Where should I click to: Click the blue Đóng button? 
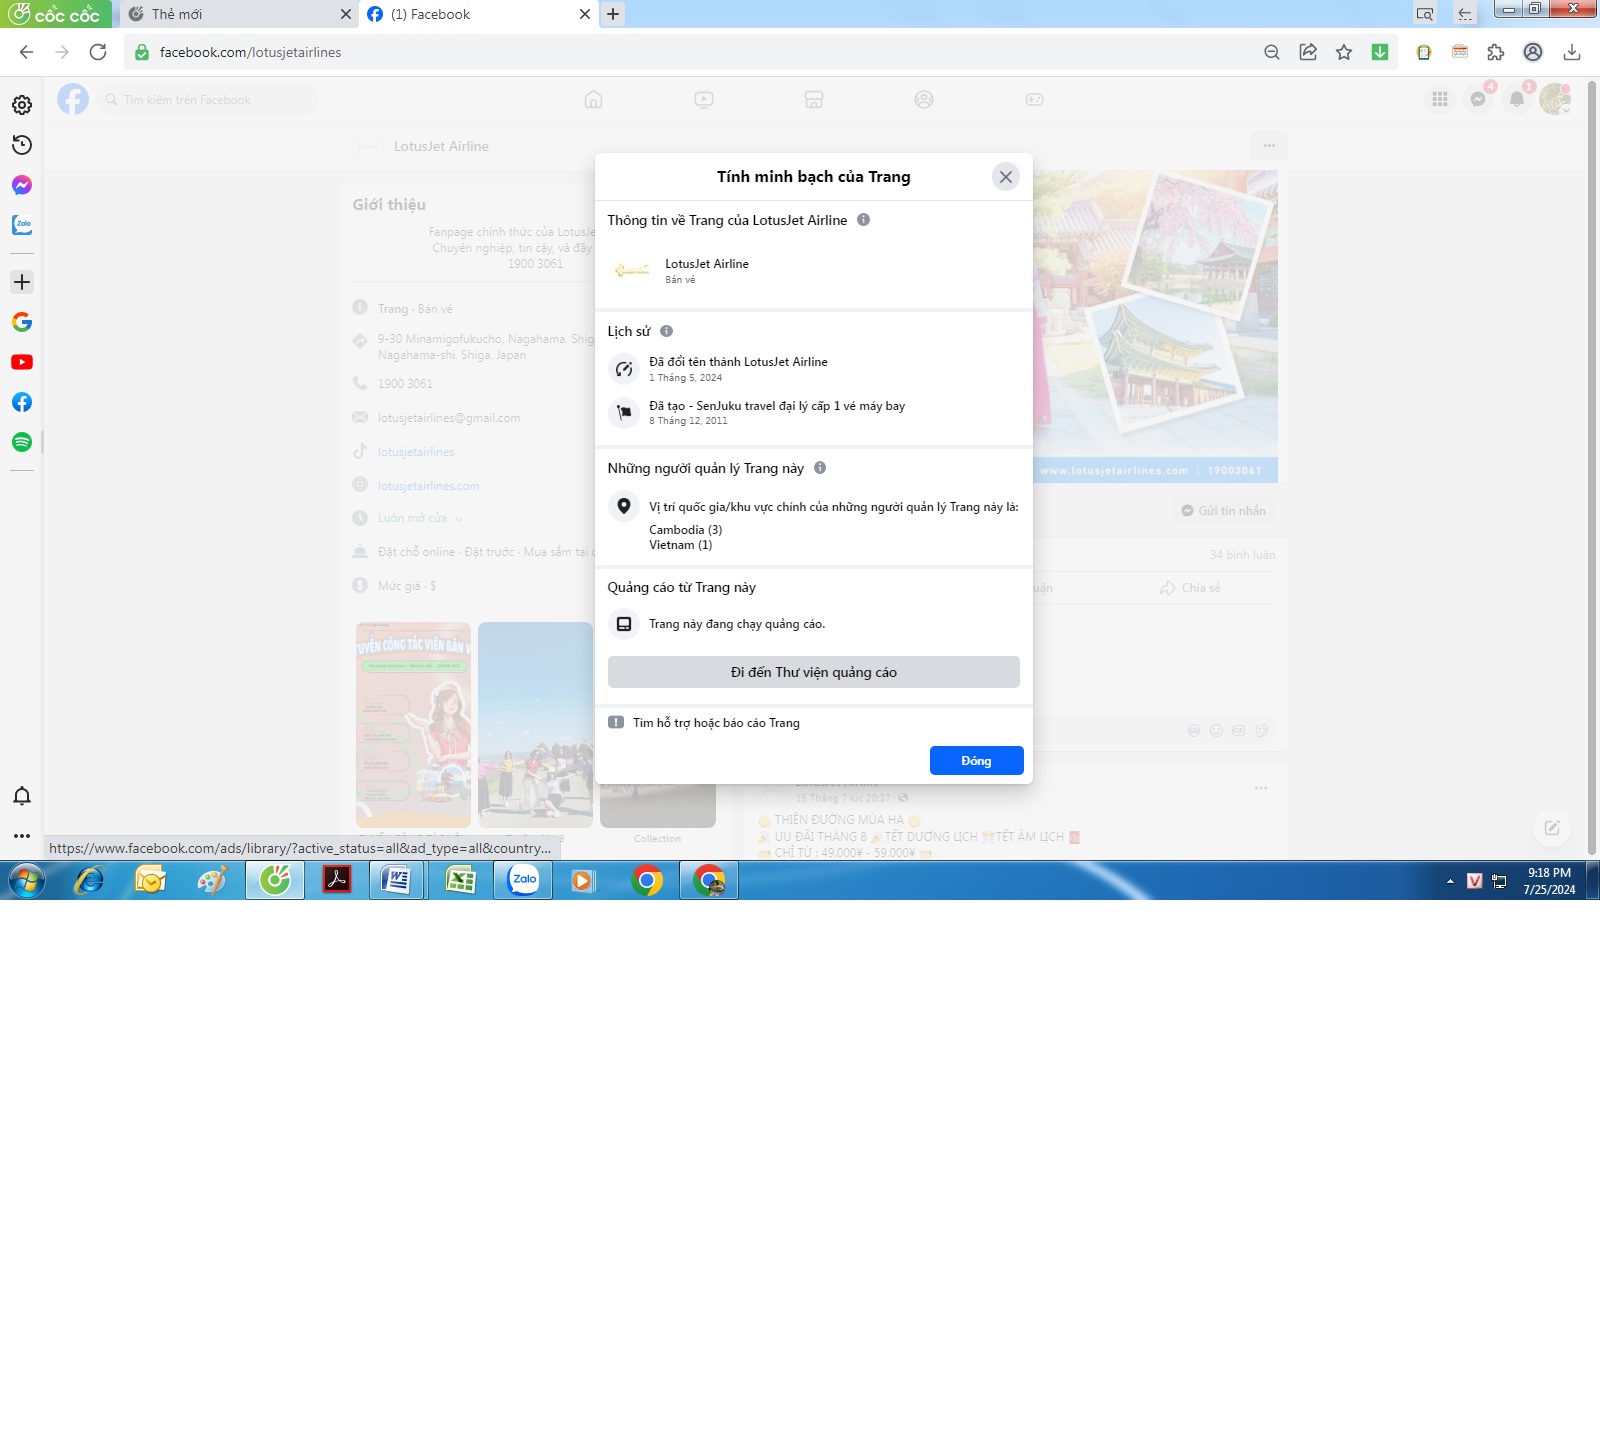coord(976,761)
